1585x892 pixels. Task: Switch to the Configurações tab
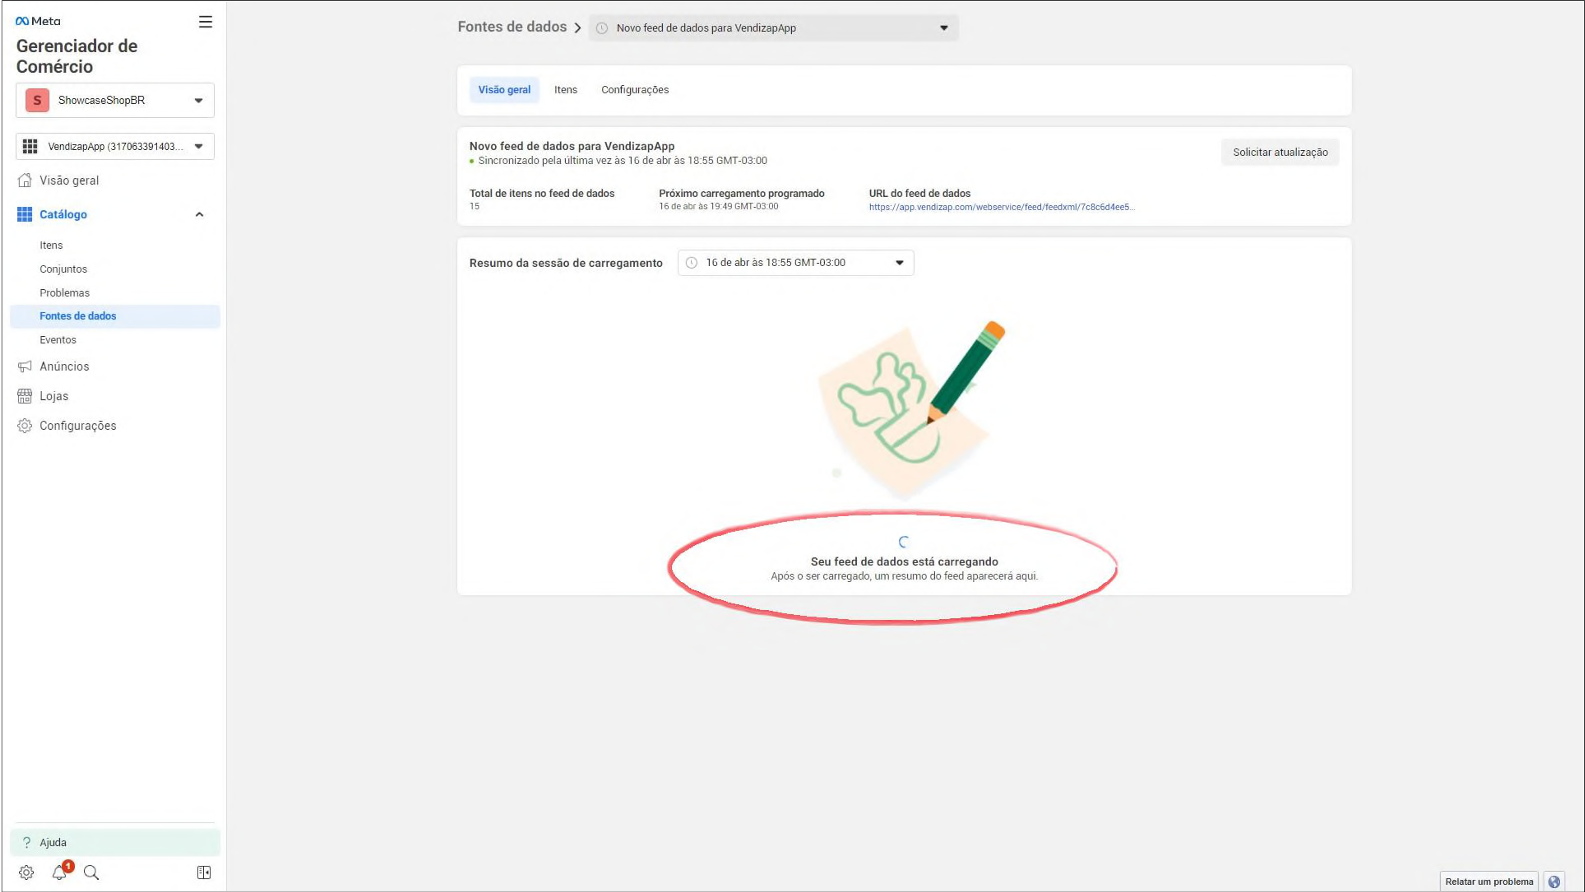click(x=634, y=90)
